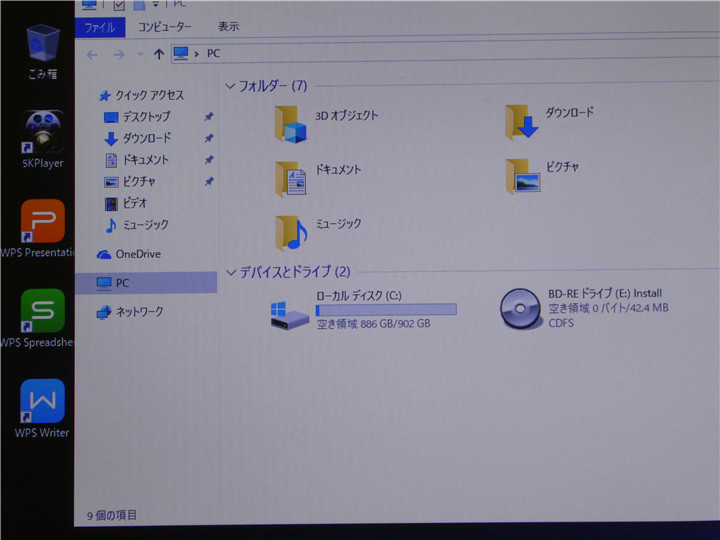
Task: Select ビデオ in the sidebar
Action: coord(126,203)
